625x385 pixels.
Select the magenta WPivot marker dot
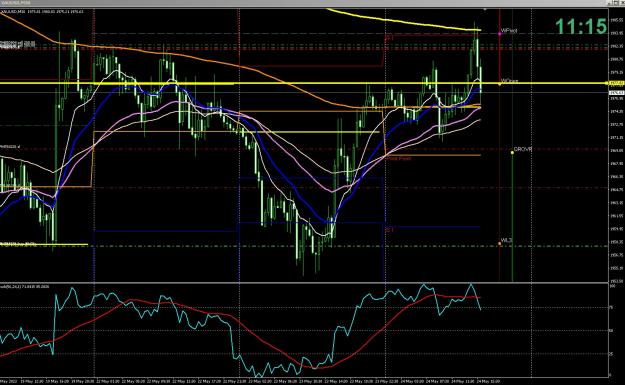[x=499, y=34]
